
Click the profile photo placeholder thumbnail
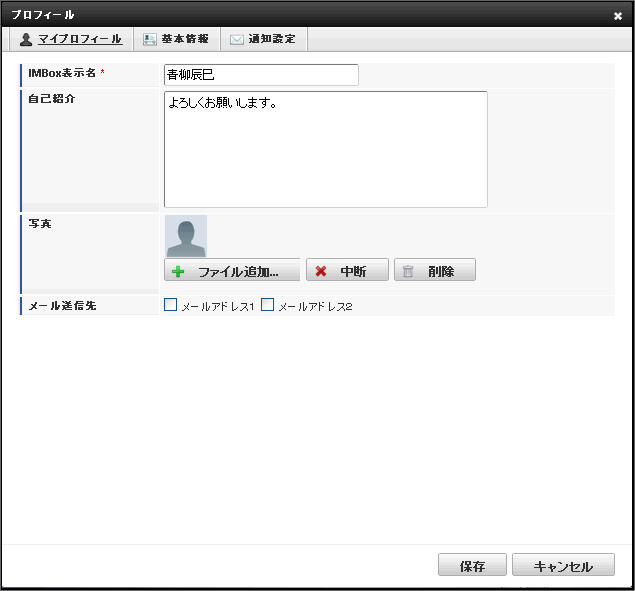point(186,236)
